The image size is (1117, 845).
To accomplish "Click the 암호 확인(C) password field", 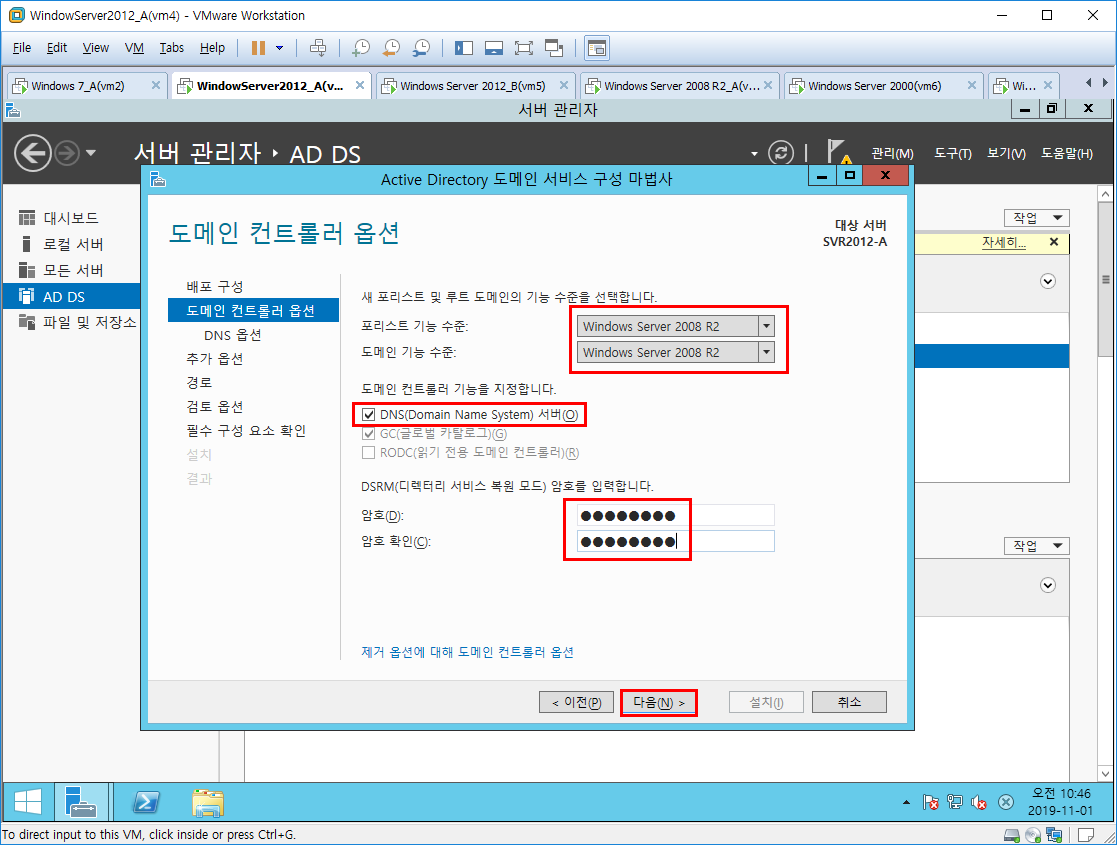I will (675, 541).
